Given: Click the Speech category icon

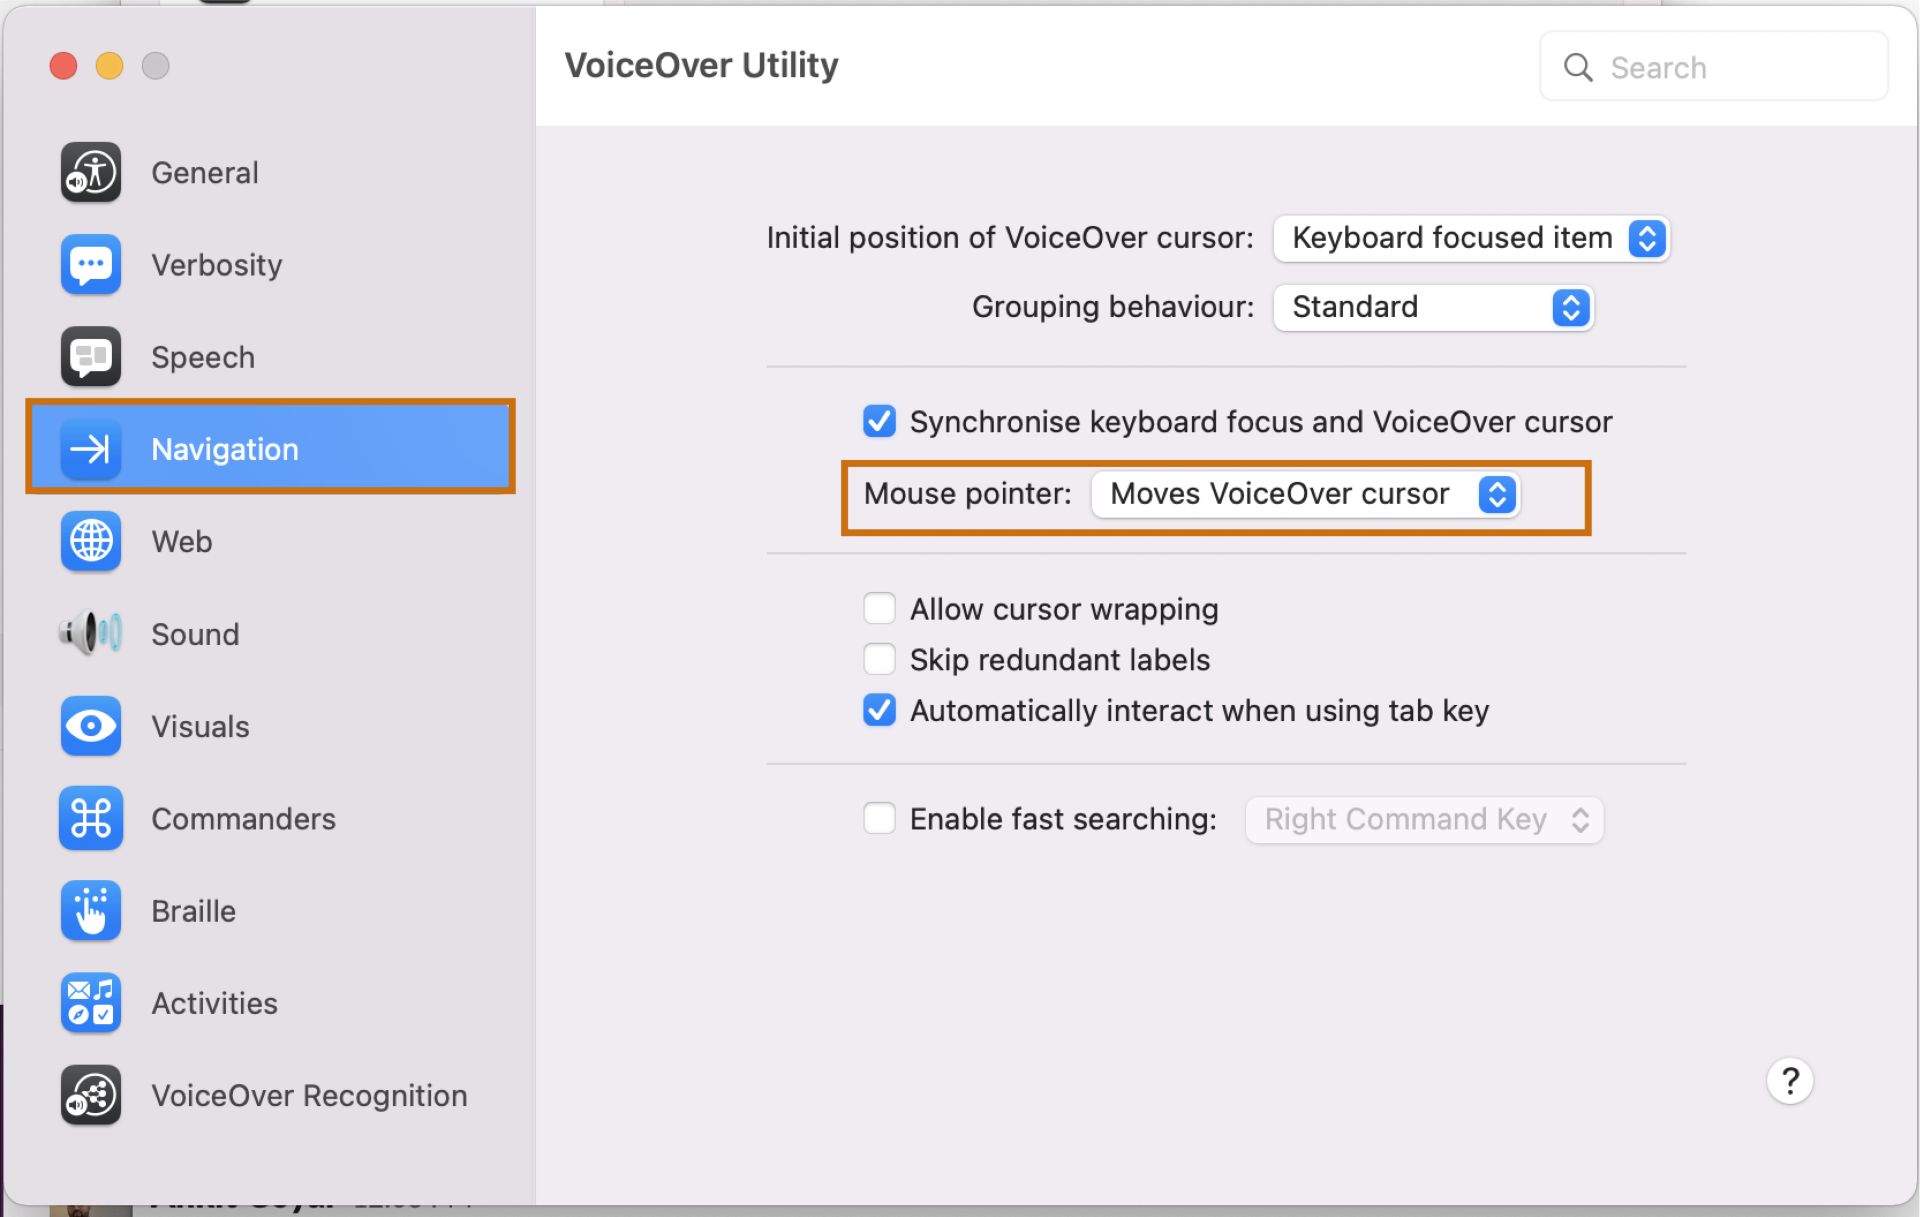Looking at the screenshot, I should point(90,356).
